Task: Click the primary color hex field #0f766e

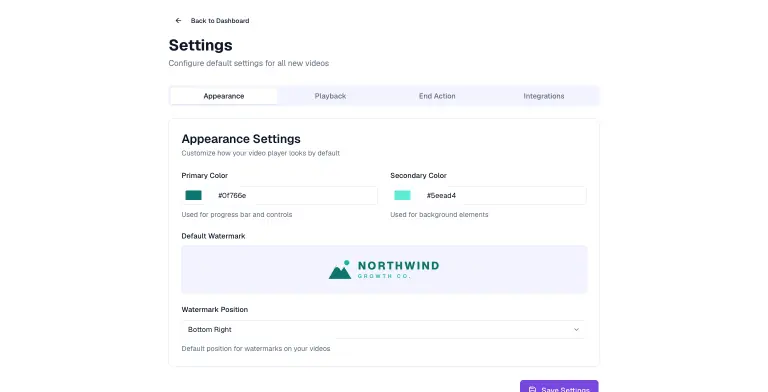Action: pos(294,196)
